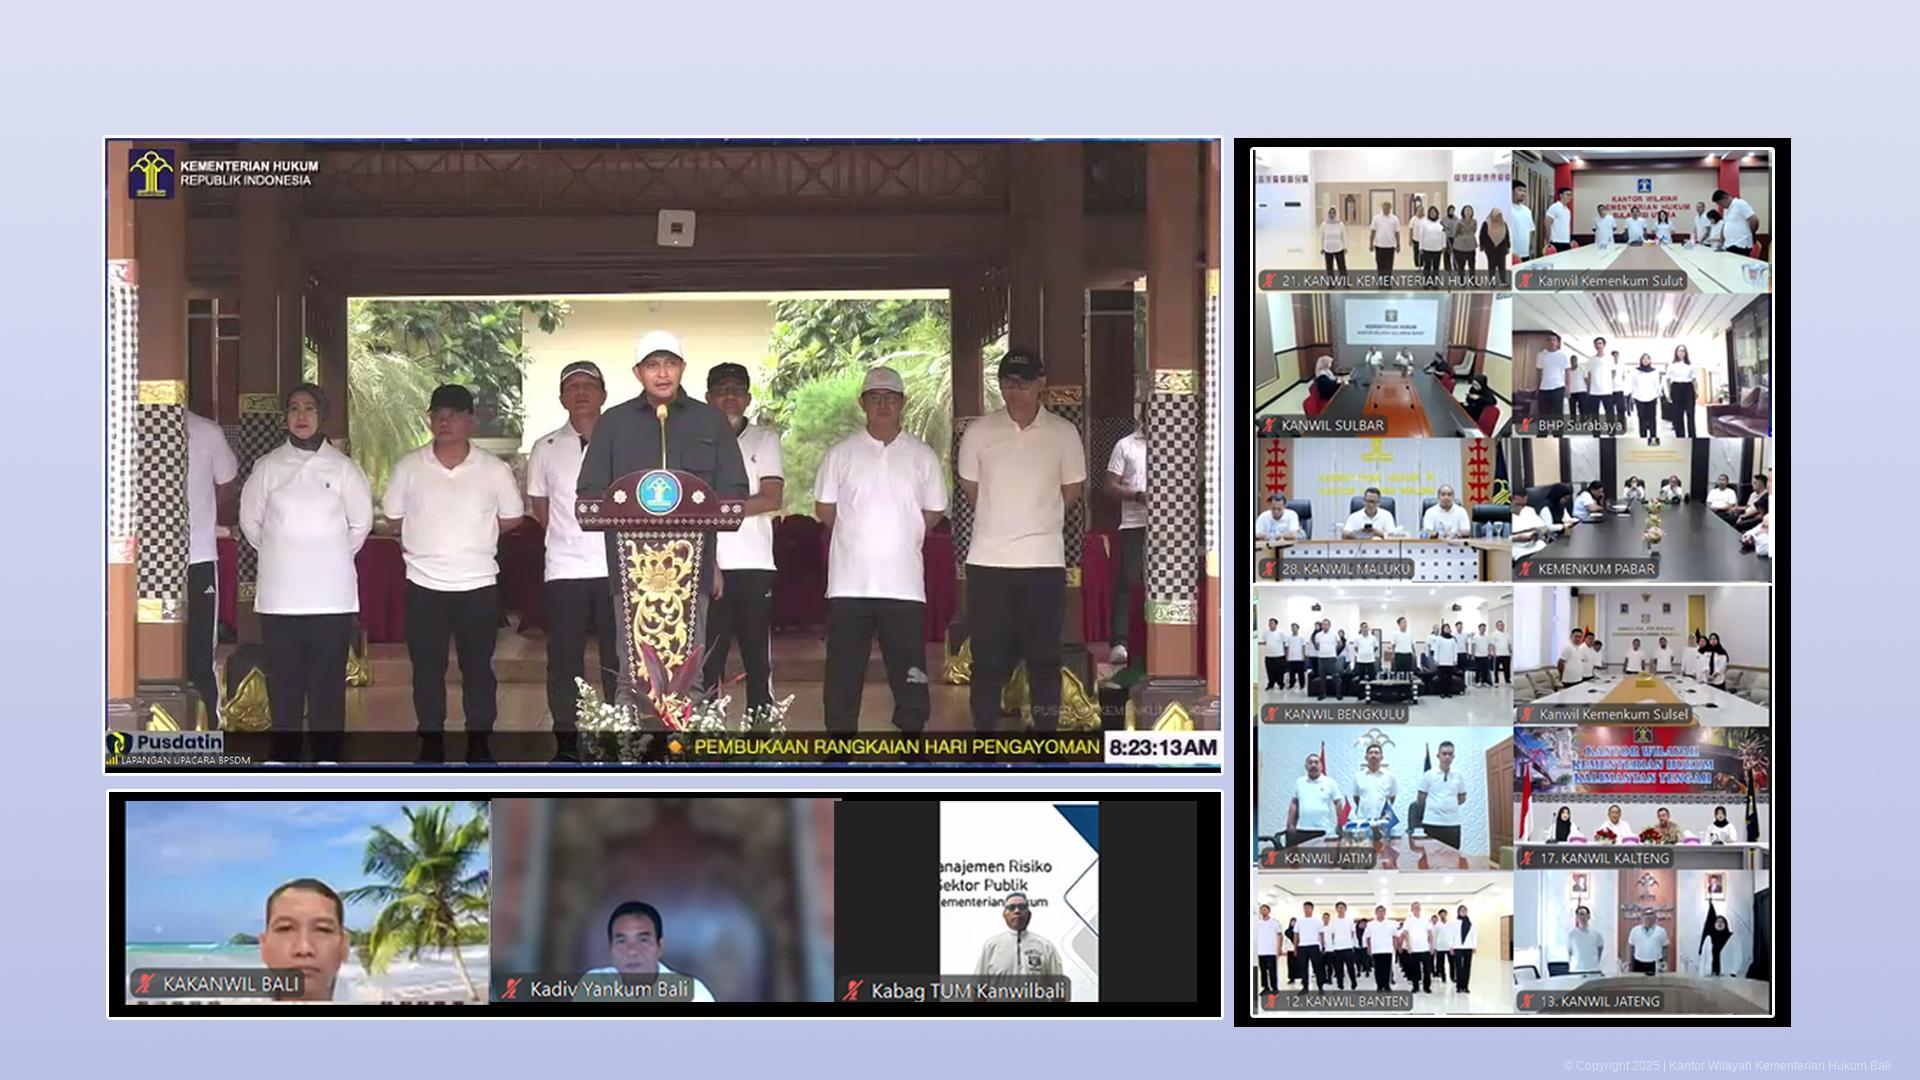
Task: Click the copyright Kantor Wilayah Kementerian Hukum Bali text
Action: pos(1727,1066)
